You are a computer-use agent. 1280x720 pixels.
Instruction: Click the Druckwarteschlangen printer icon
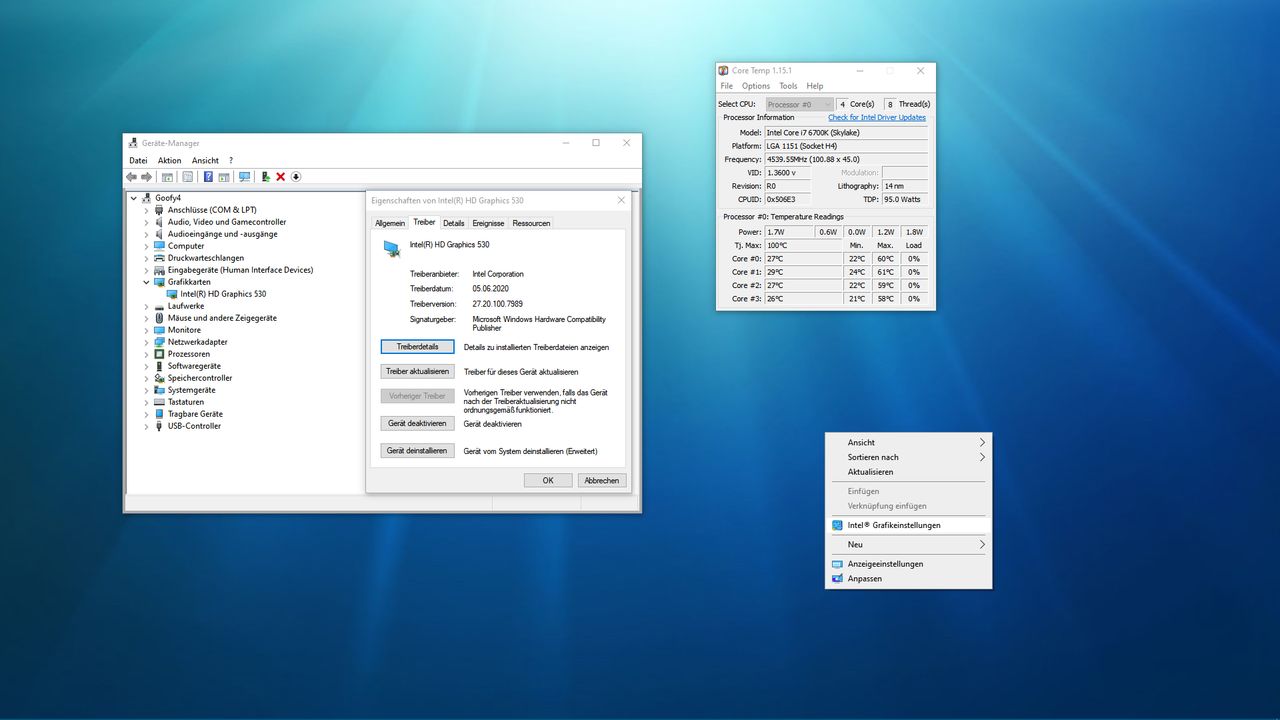(x=159, y=258)
